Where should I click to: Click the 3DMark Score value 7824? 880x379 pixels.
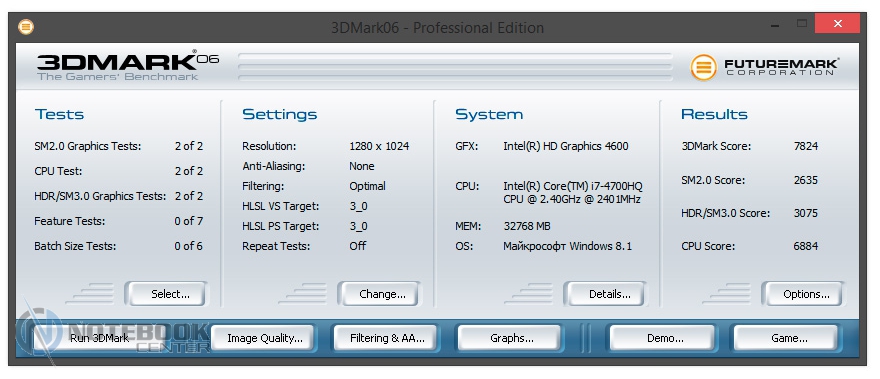tap(806, 146)
